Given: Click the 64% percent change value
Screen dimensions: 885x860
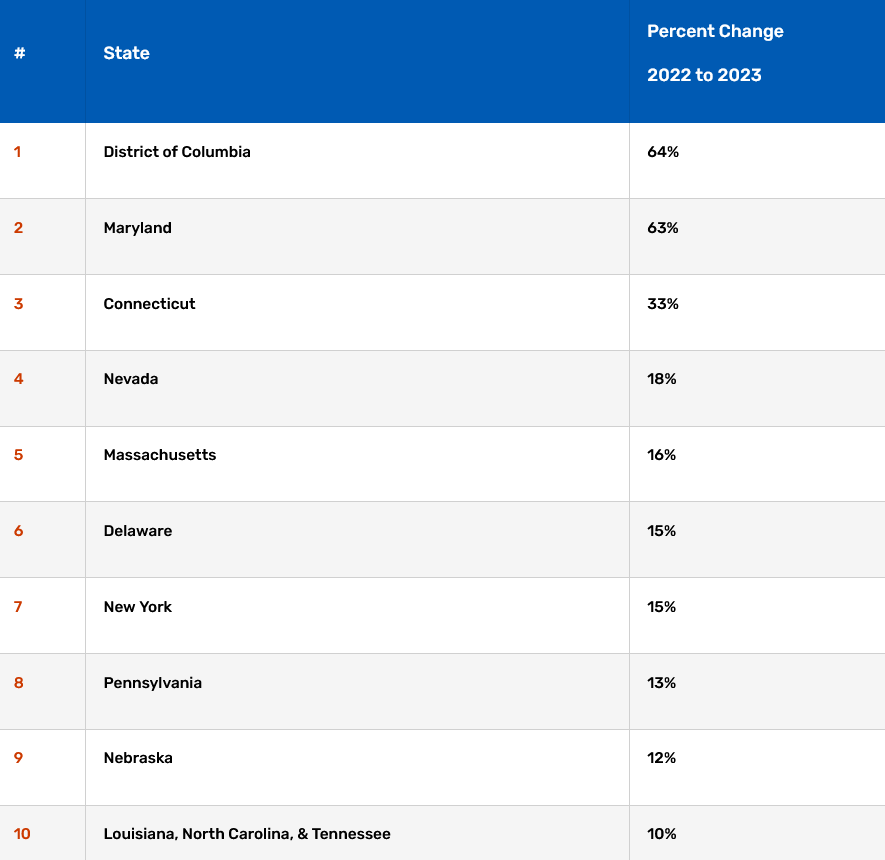Looking at the screenshot, I should pyautogui.click(x=663, y=152).
